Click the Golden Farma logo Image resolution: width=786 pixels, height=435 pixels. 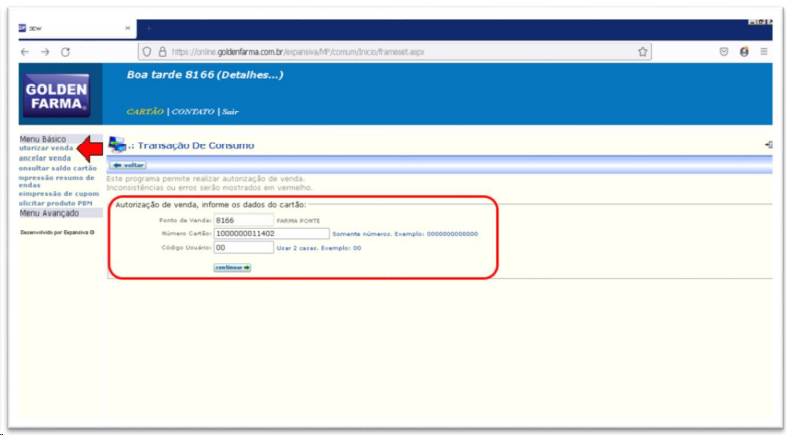[57, 95]
